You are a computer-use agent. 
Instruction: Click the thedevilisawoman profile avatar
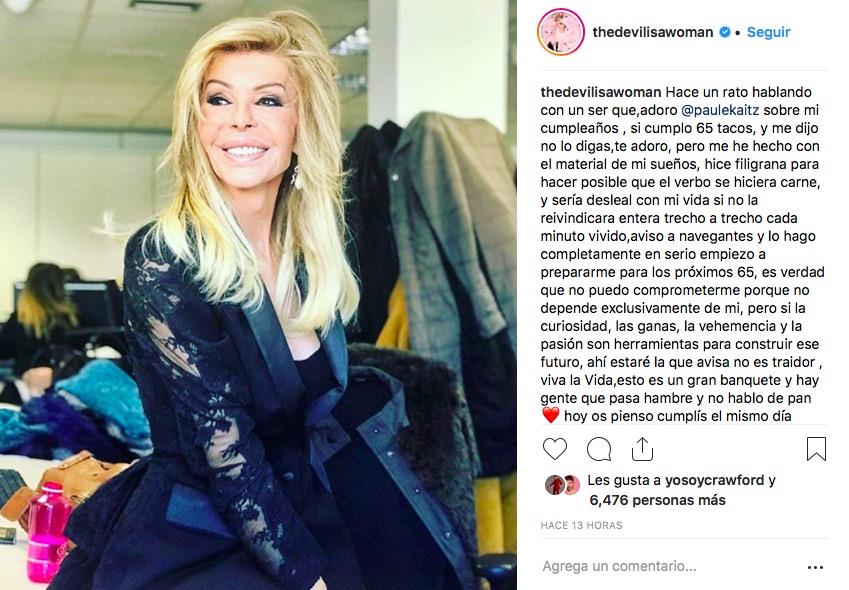click(561, 32)
